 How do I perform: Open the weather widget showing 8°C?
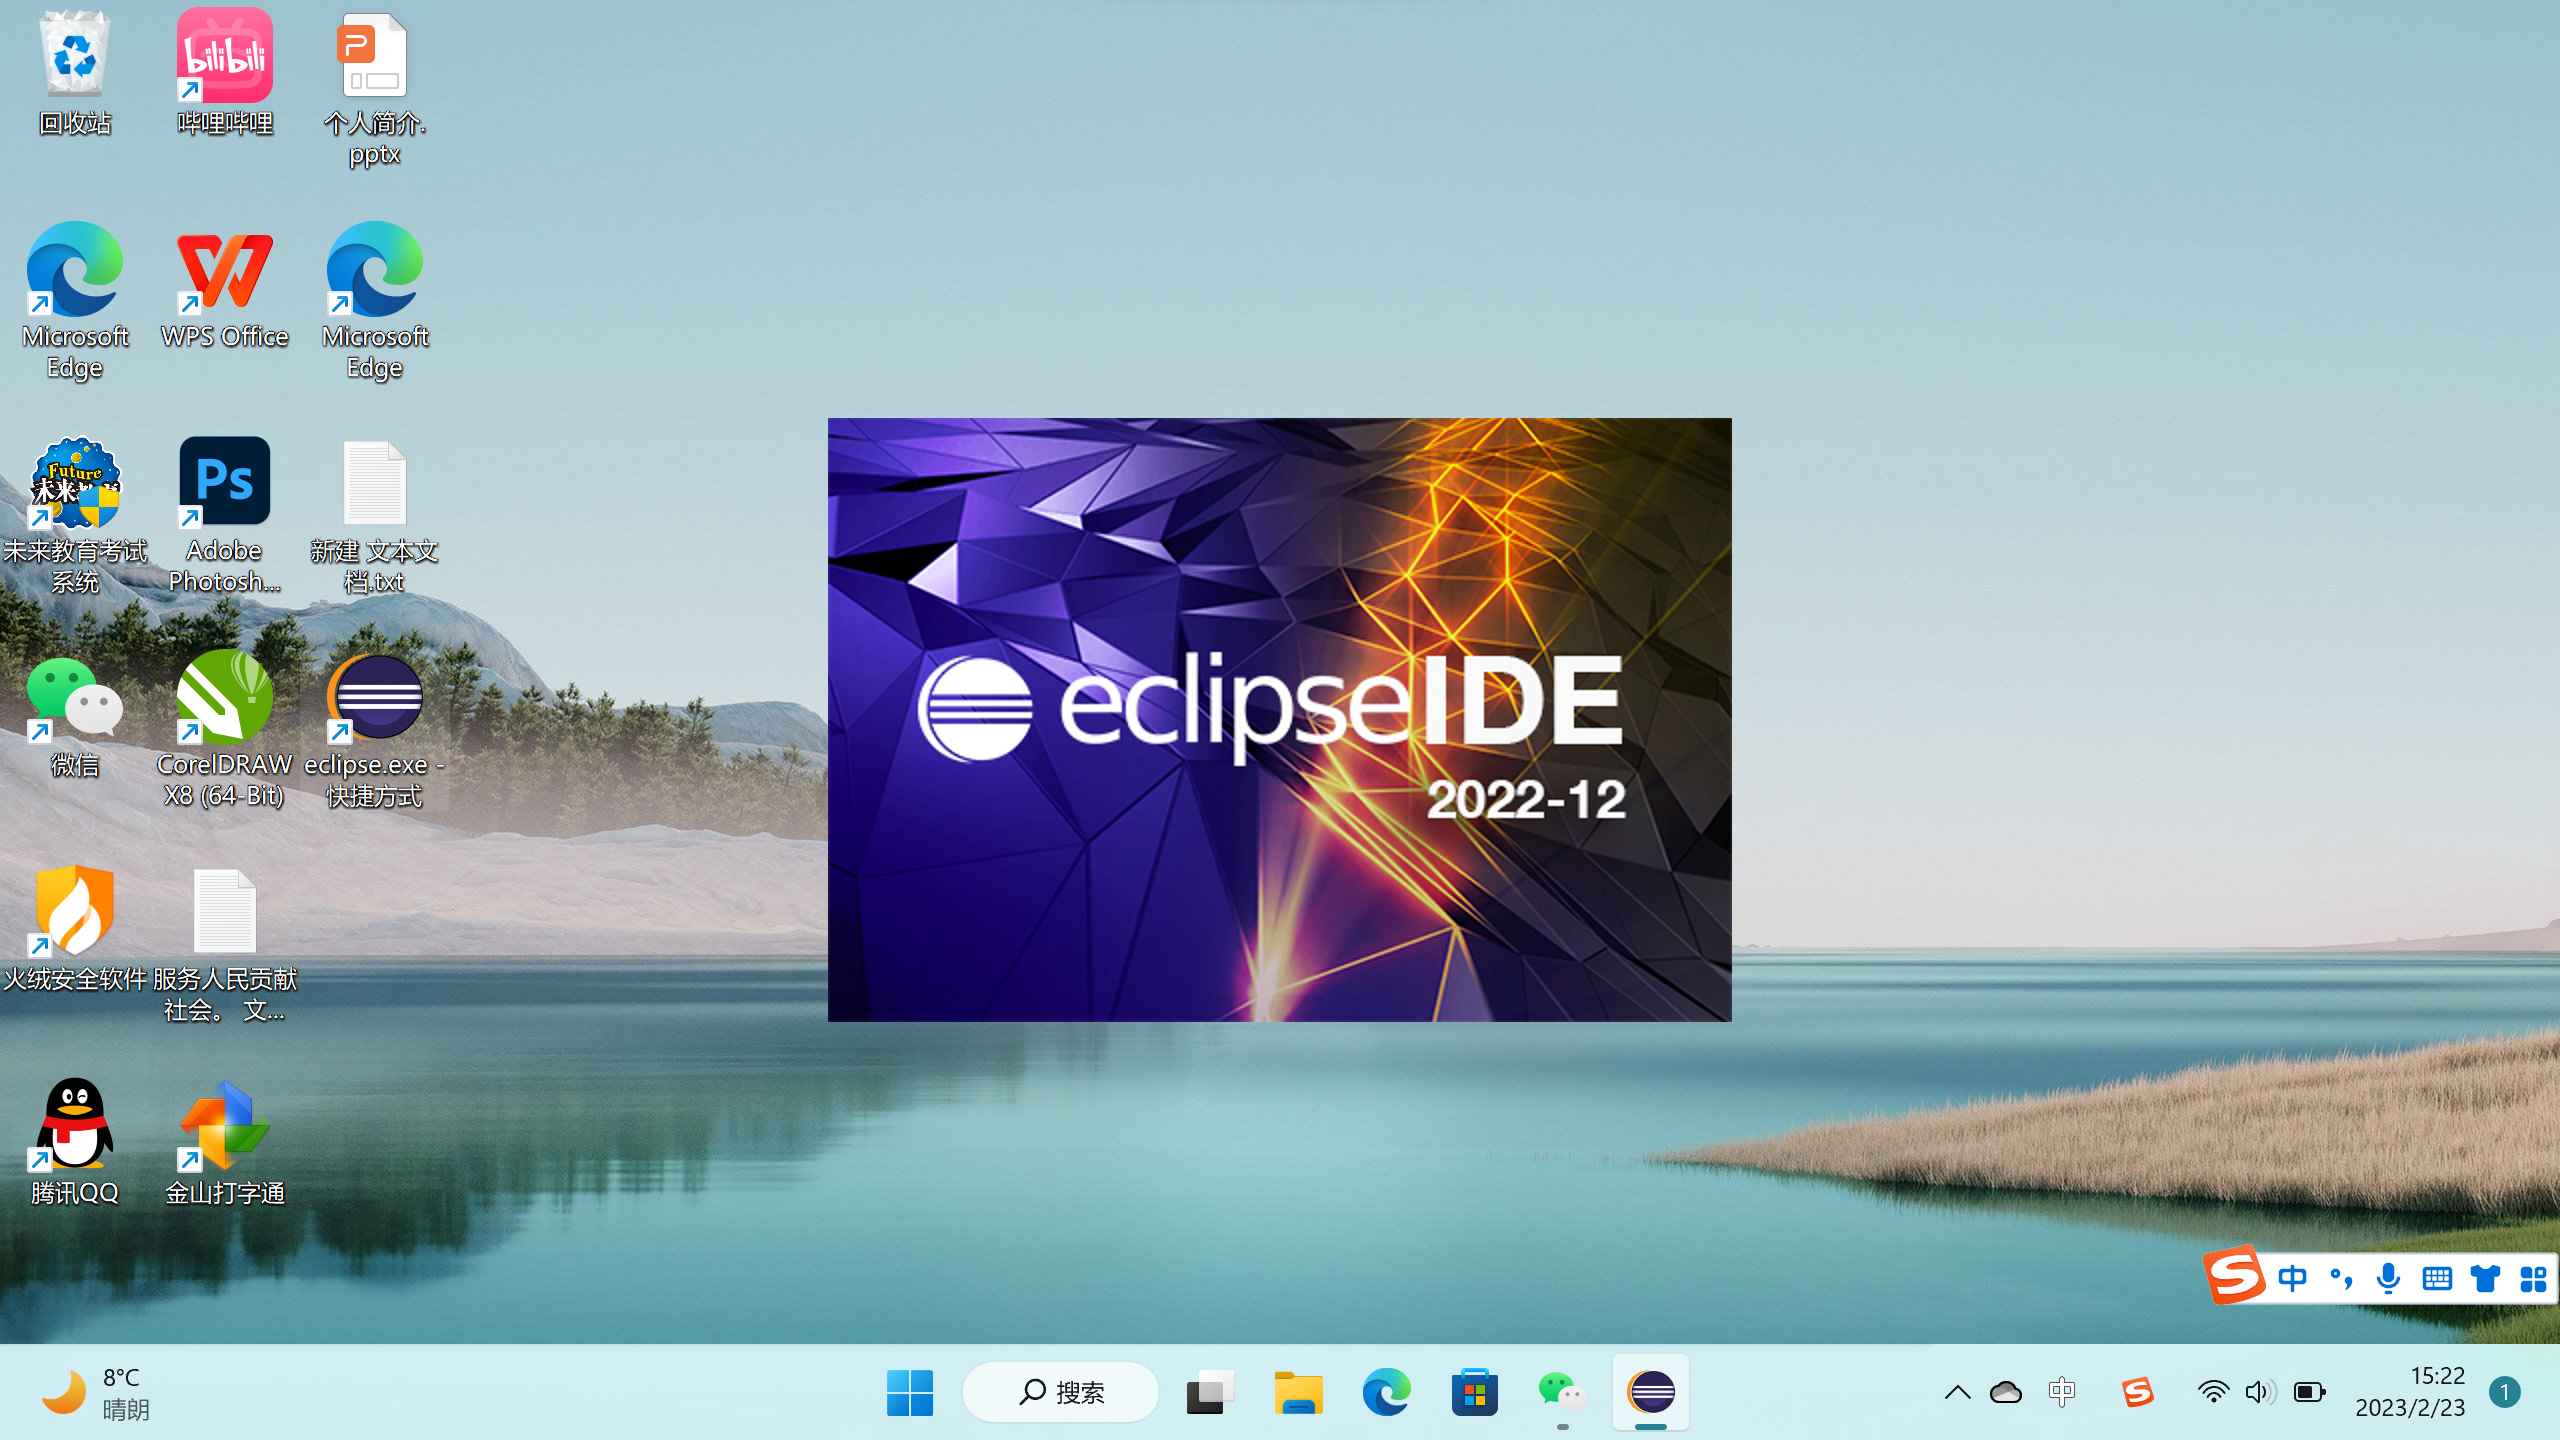(x=96, y=1392)
